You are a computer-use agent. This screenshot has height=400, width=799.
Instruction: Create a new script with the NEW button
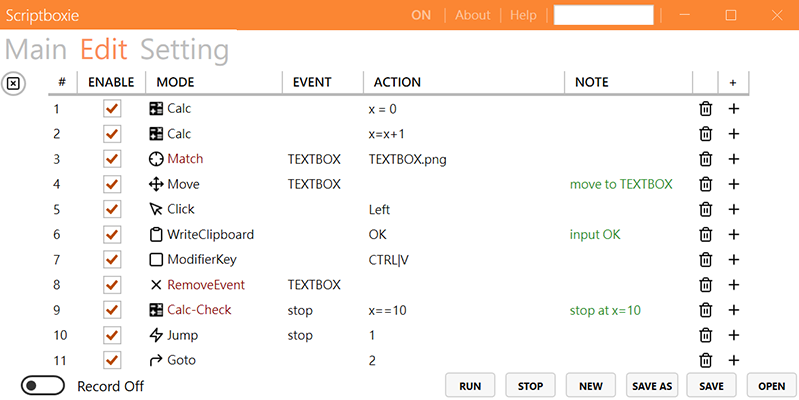pyautogui.click(x=591, y=386)
